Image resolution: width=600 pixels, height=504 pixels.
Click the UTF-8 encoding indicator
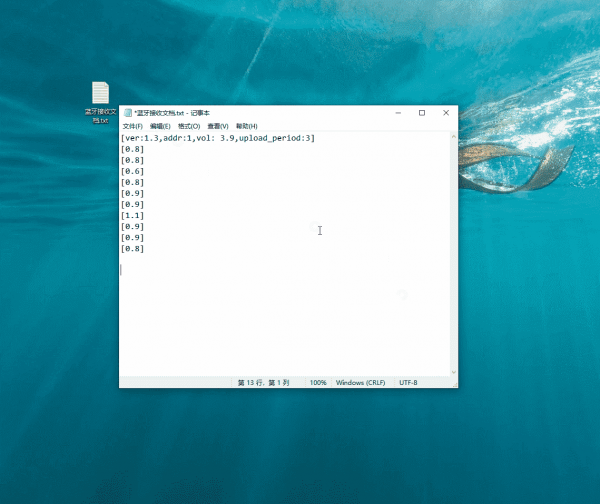(x=408, y=383)
